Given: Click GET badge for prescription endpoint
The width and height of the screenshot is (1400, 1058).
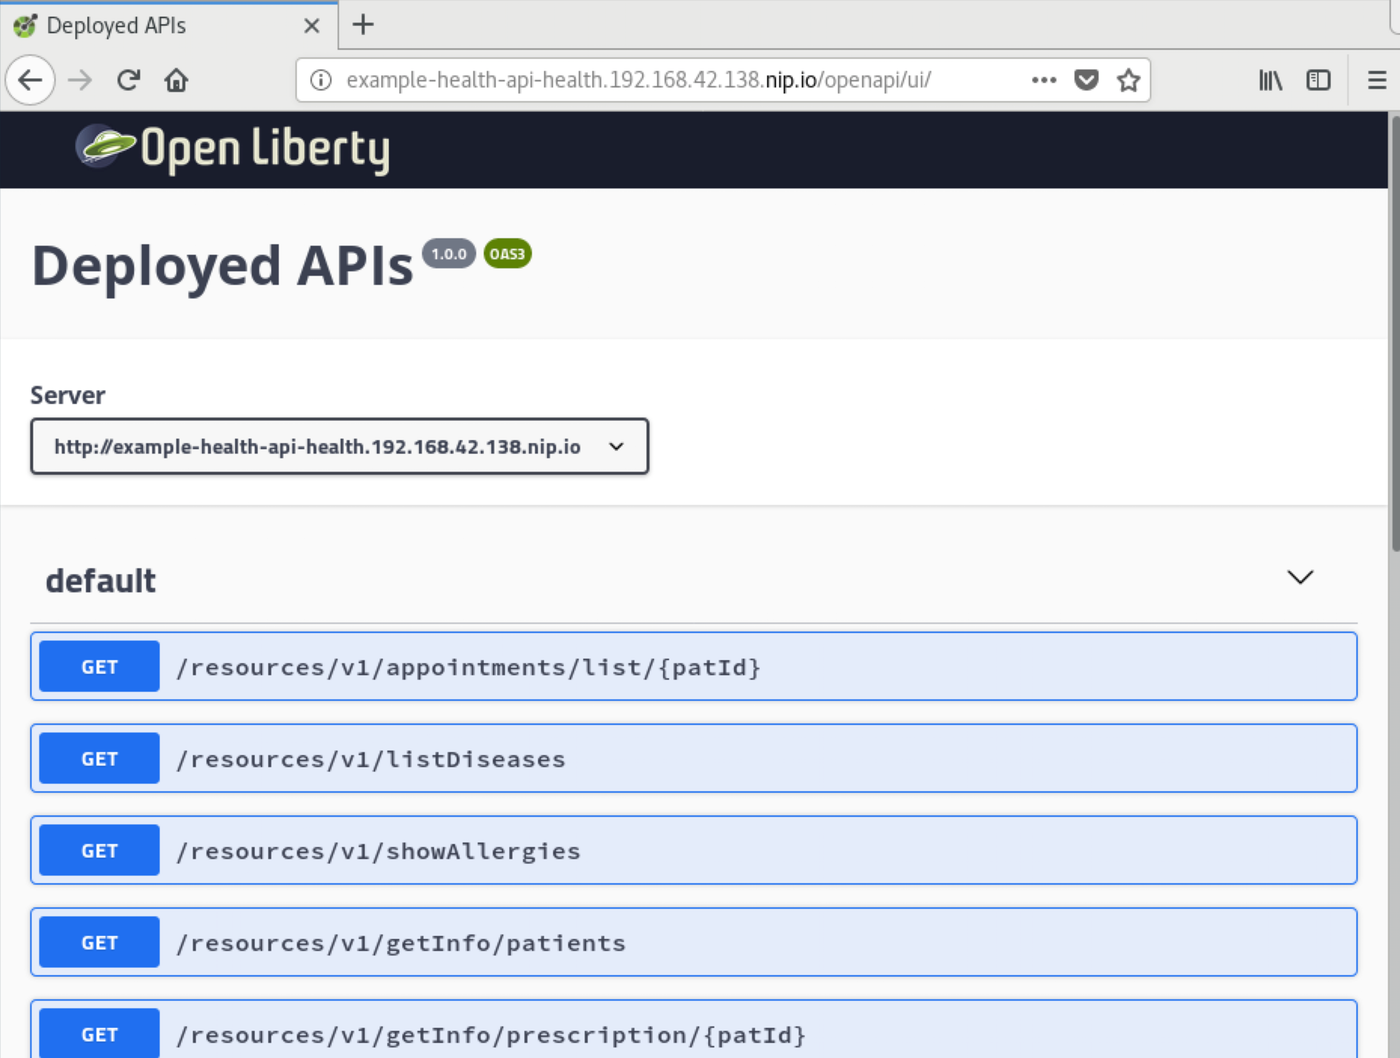Looking at the screenshot, I should click(x=99, y=1033).
